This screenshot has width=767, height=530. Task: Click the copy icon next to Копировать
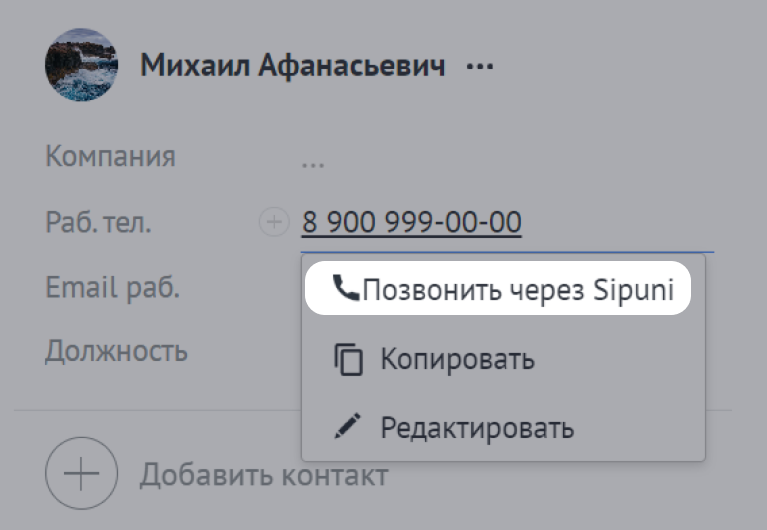click(348, 360)
